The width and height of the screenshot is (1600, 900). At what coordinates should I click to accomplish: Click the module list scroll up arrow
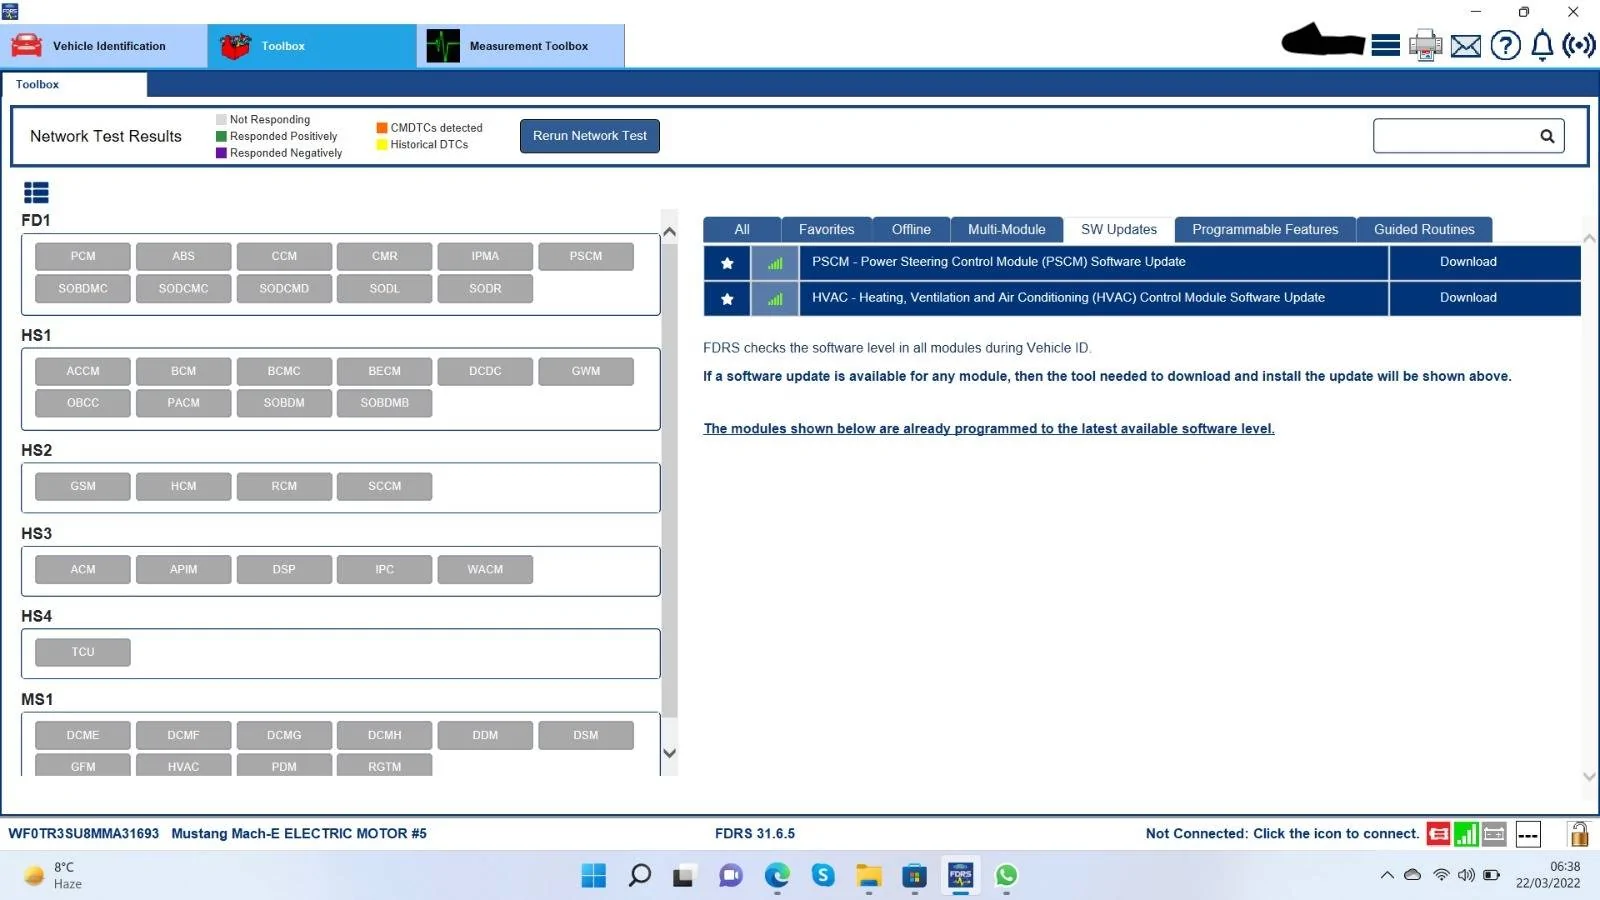(670, 232)
